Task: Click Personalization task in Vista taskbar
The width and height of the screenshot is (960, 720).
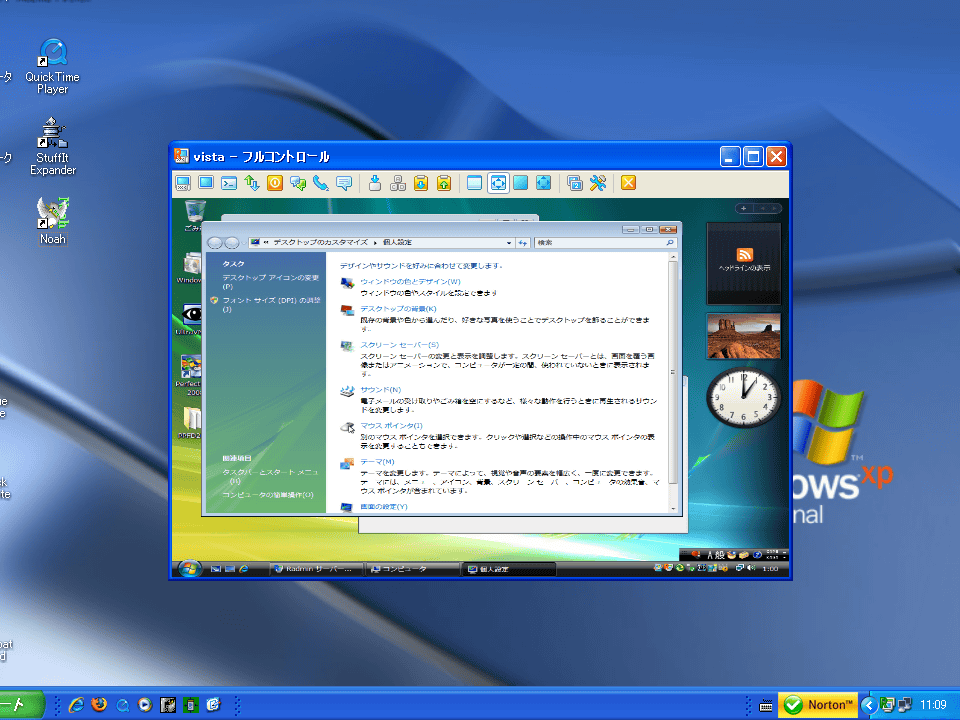Action: 509,569
